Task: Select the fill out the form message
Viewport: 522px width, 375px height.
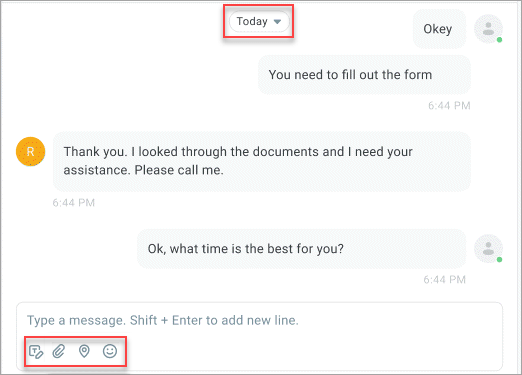Action: pos(364,75)
